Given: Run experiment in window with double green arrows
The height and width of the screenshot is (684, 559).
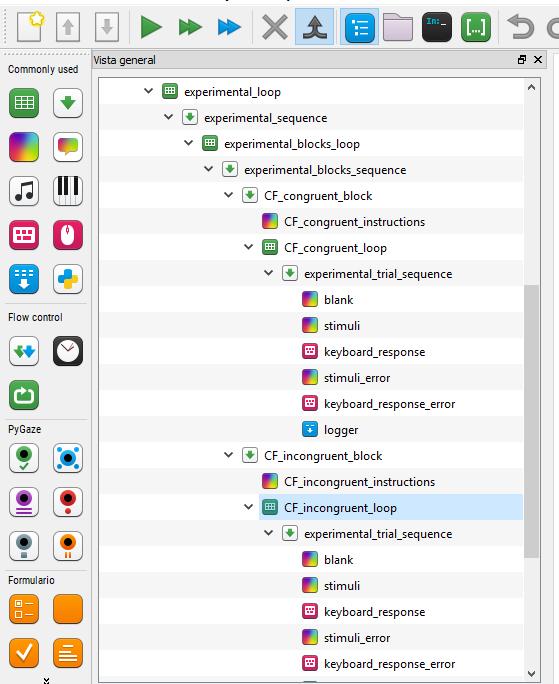Looking at the screenshot, I should point(190,27).
